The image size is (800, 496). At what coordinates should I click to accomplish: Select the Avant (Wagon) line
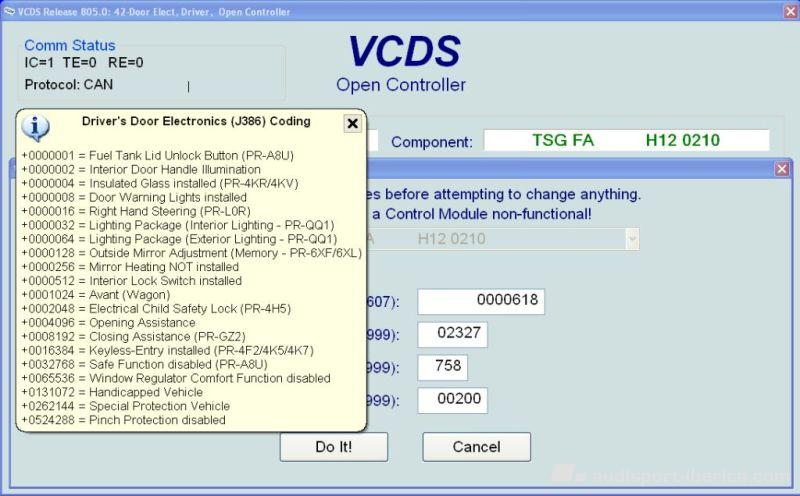96,295
